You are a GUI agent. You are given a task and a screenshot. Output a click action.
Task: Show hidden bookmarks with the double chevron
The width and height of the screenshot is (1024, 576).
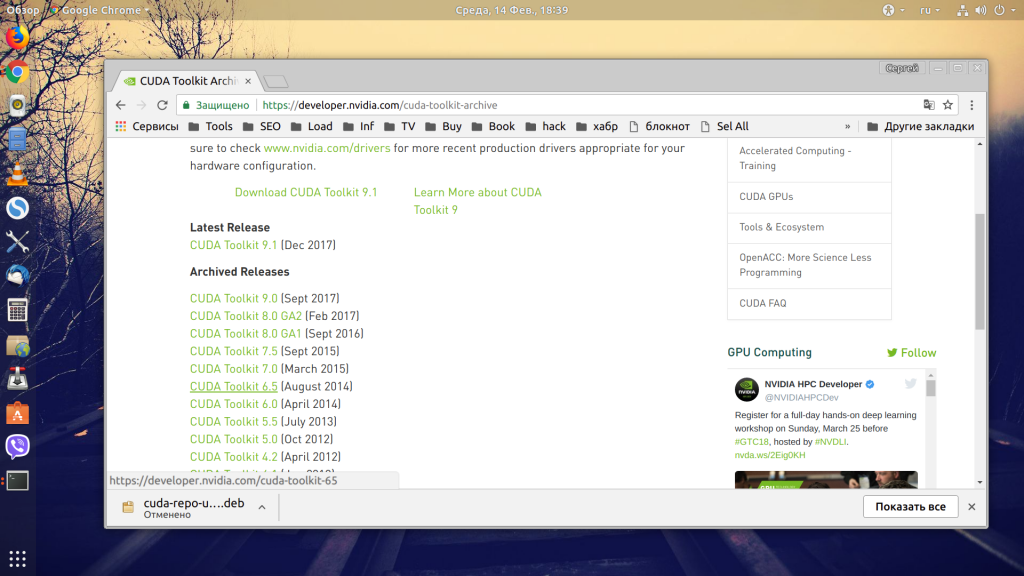tap(848, 127)
